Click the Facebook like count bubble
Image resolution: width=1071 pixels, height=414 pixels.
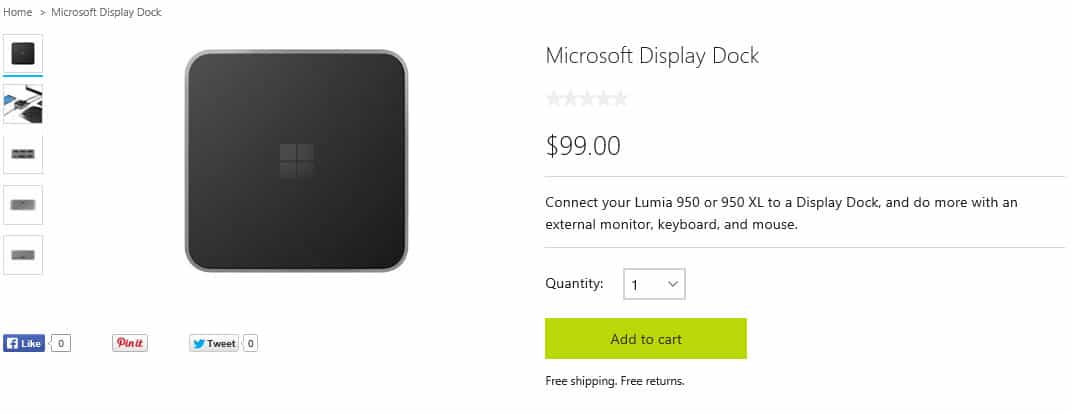click(61, 344)
